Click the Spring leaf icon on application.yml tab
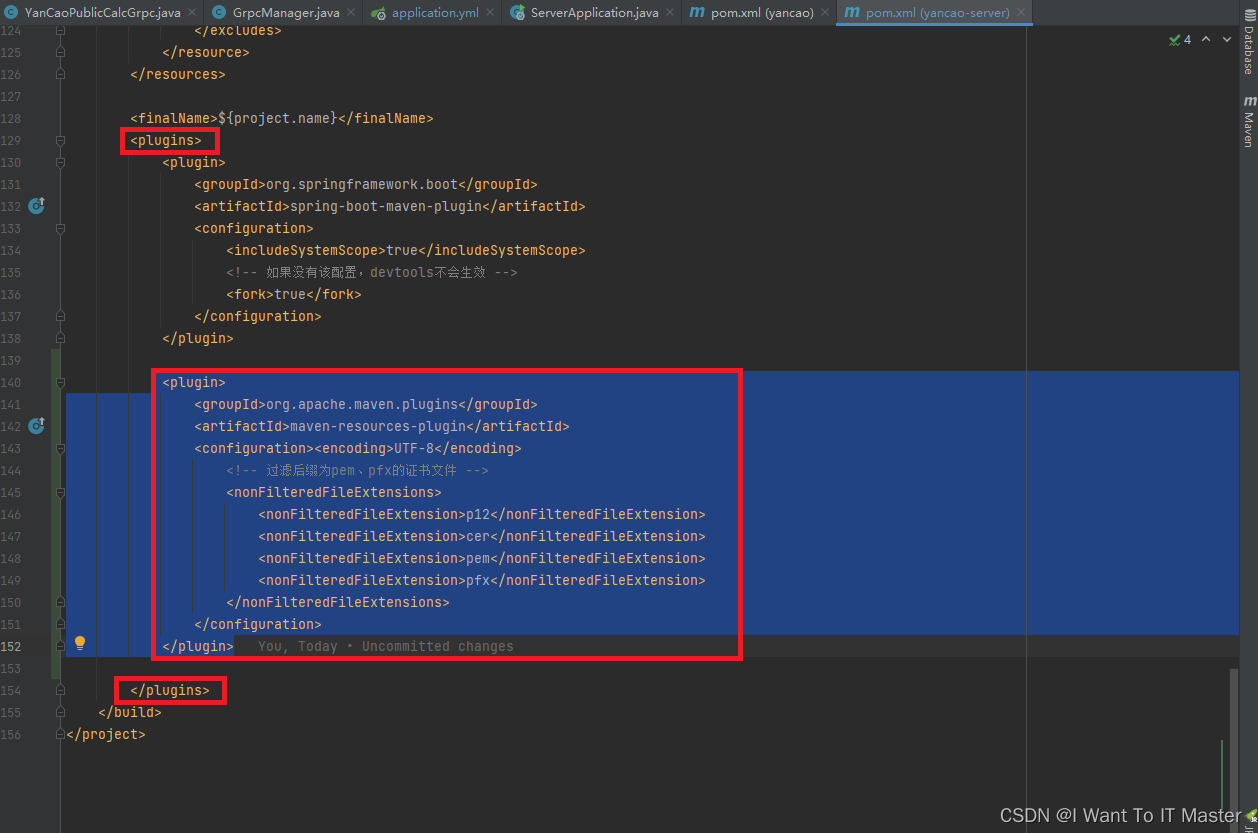 pyautogui.click(x=378, y=13)
